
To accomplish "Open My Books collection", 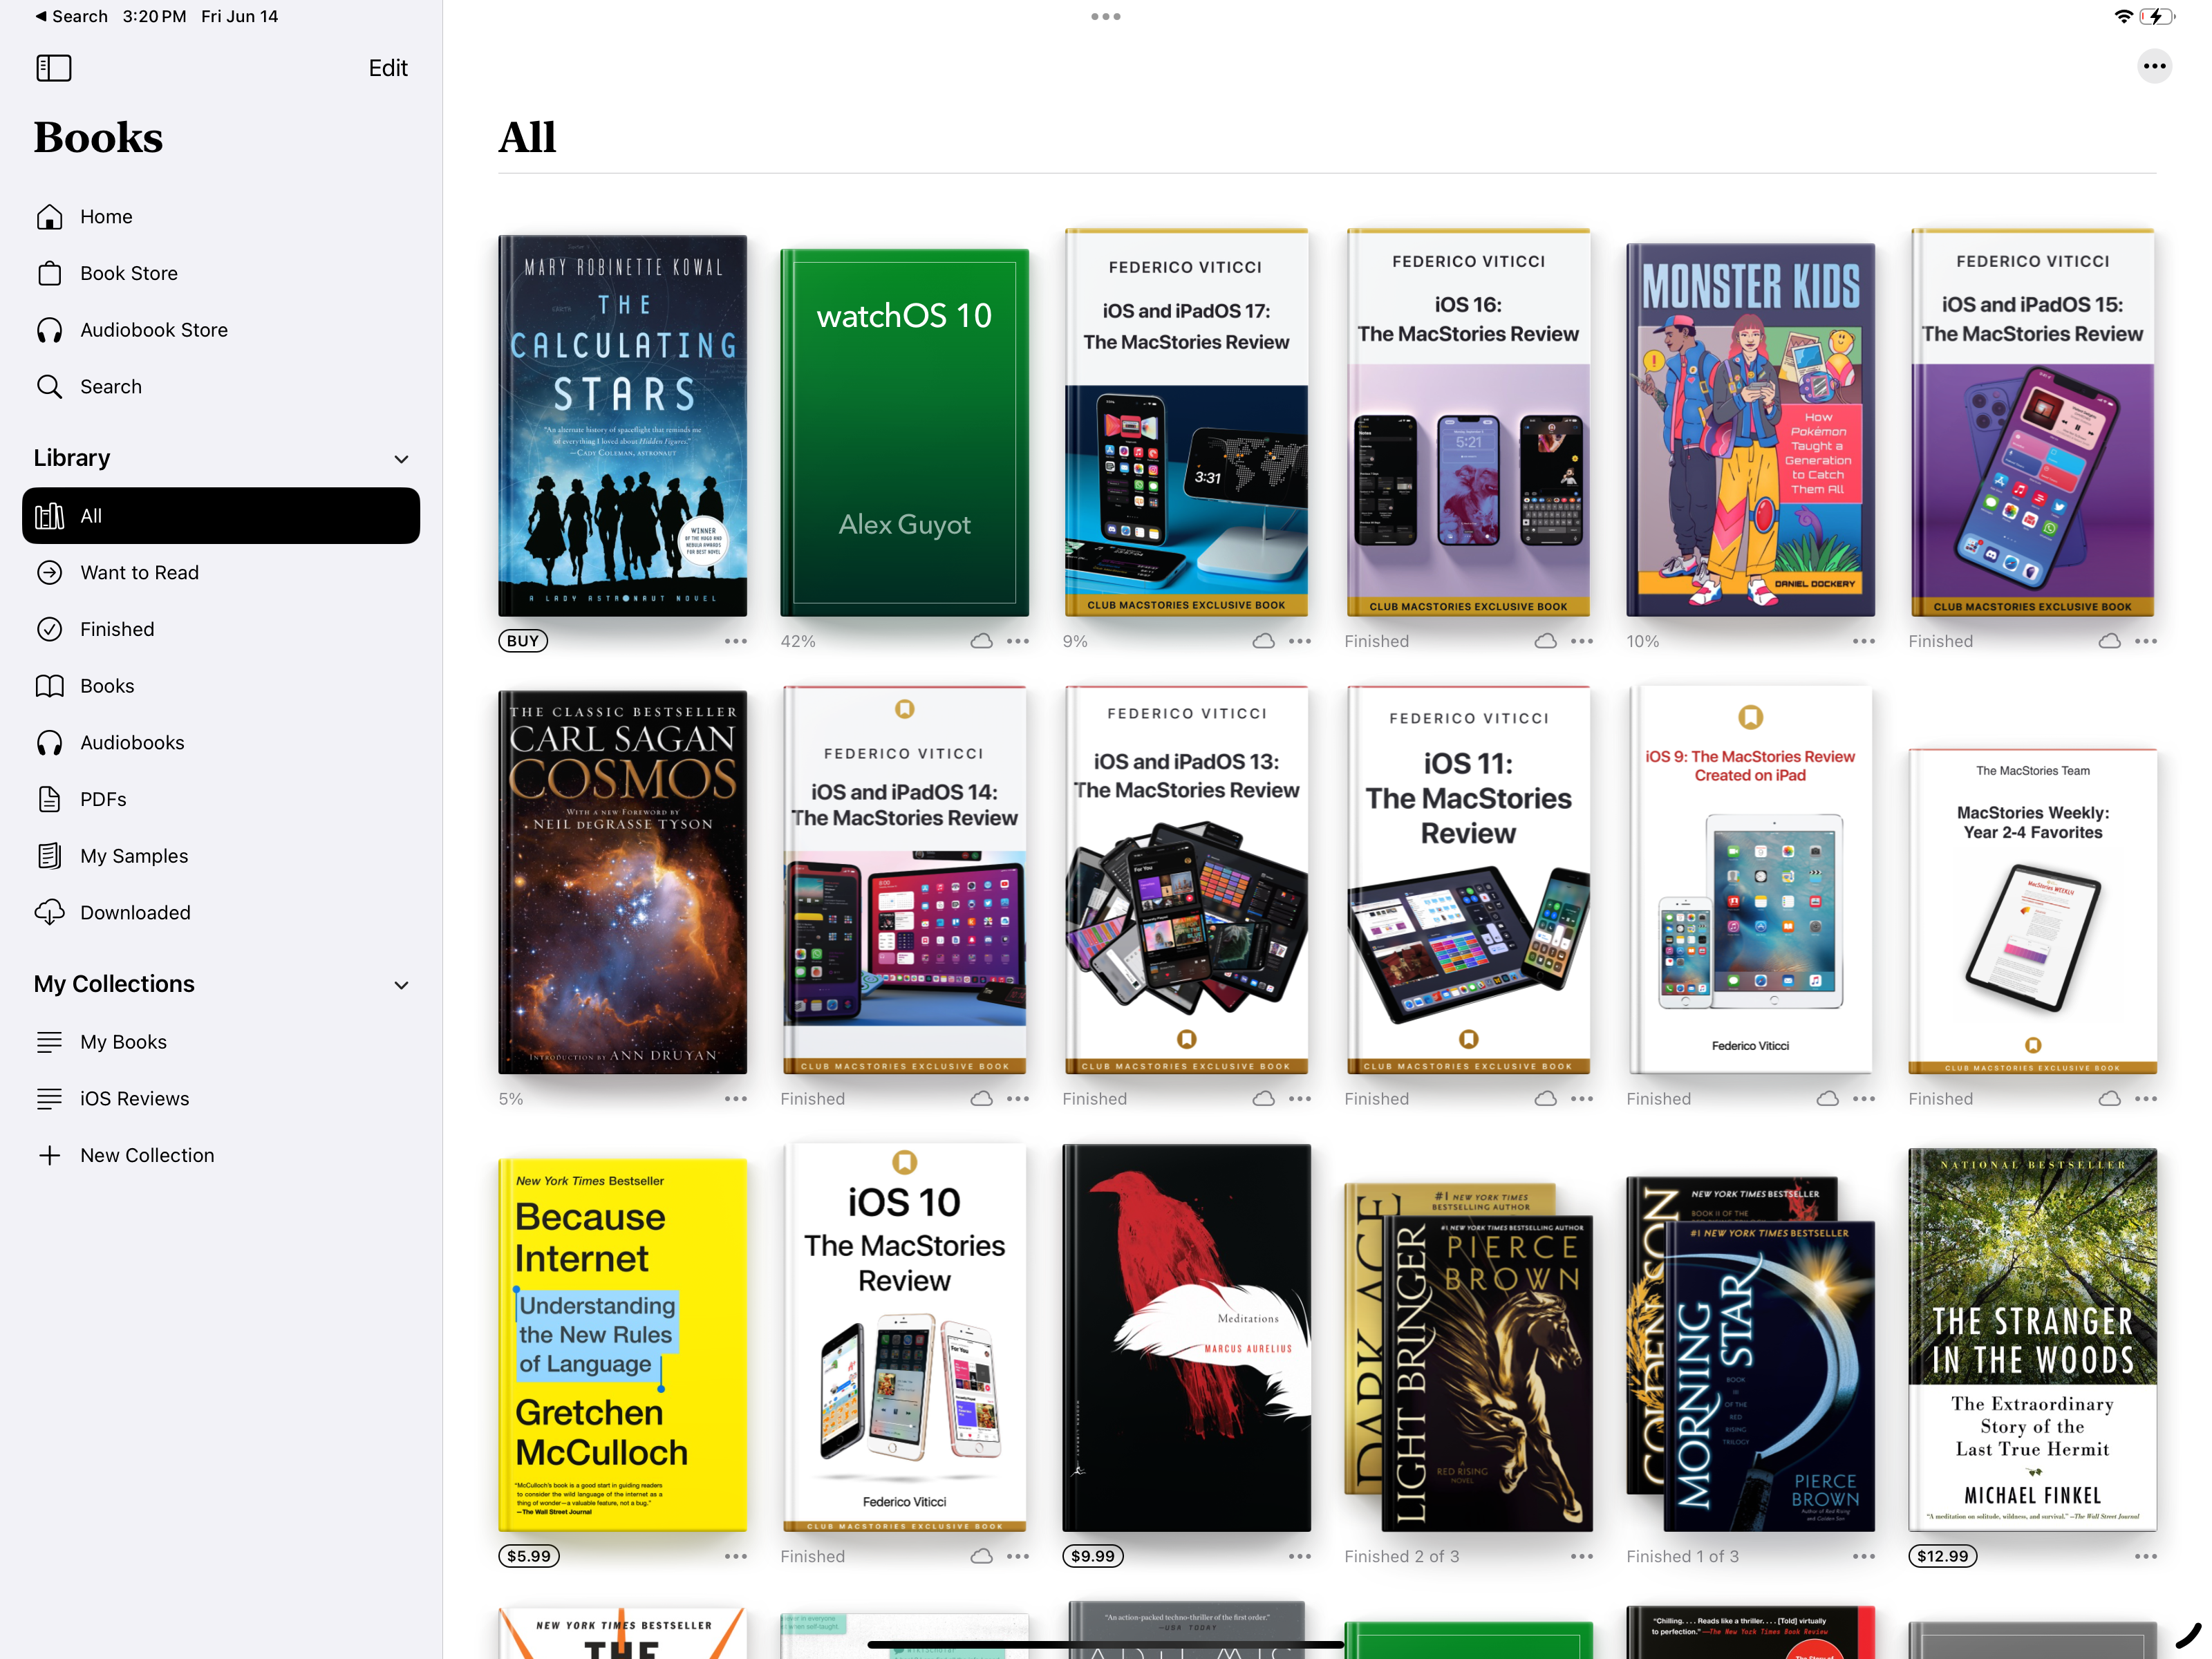I will pyautogui.click(x=221, y=1042).
